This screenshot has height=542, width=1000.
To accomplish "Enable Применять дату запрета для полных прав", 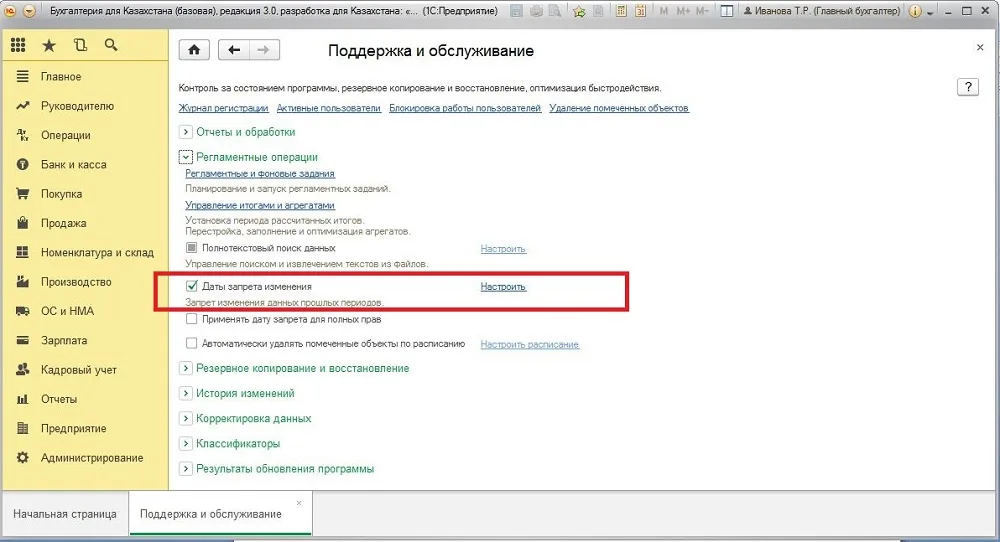I will click(x=191, y=319).
